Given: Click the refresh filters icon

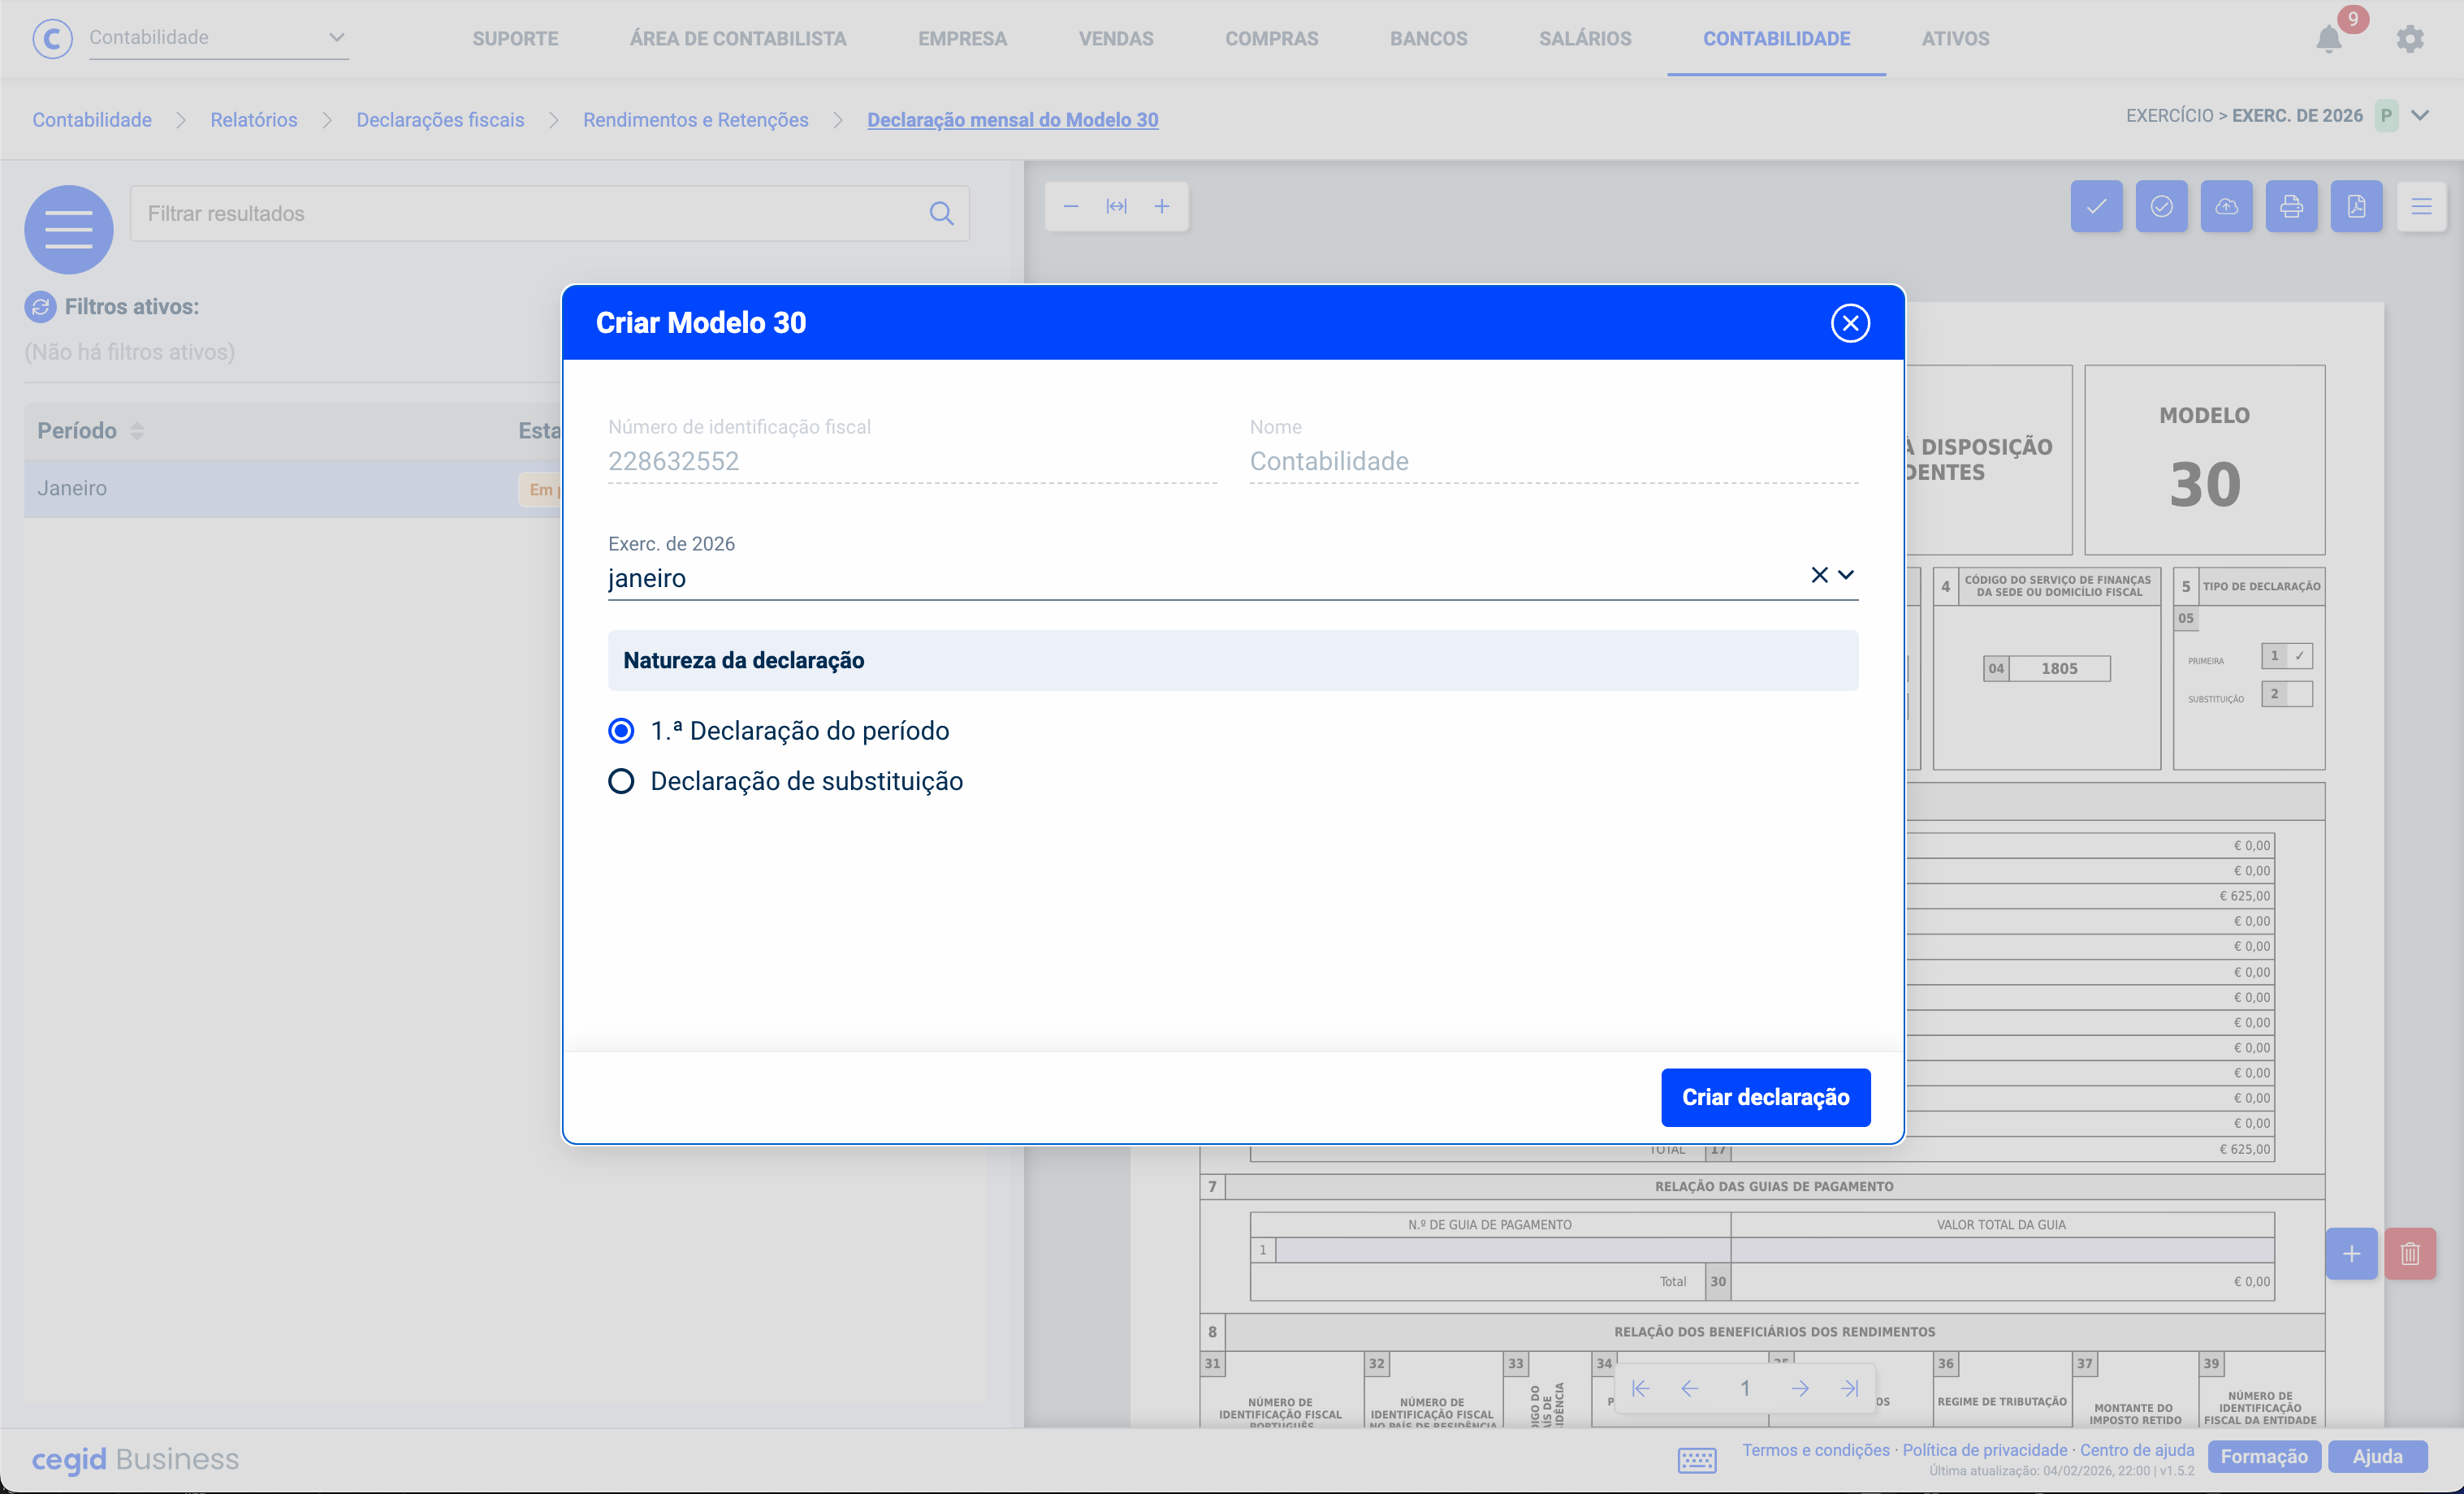Looking at the screenshot, I should tap(40, 307).
